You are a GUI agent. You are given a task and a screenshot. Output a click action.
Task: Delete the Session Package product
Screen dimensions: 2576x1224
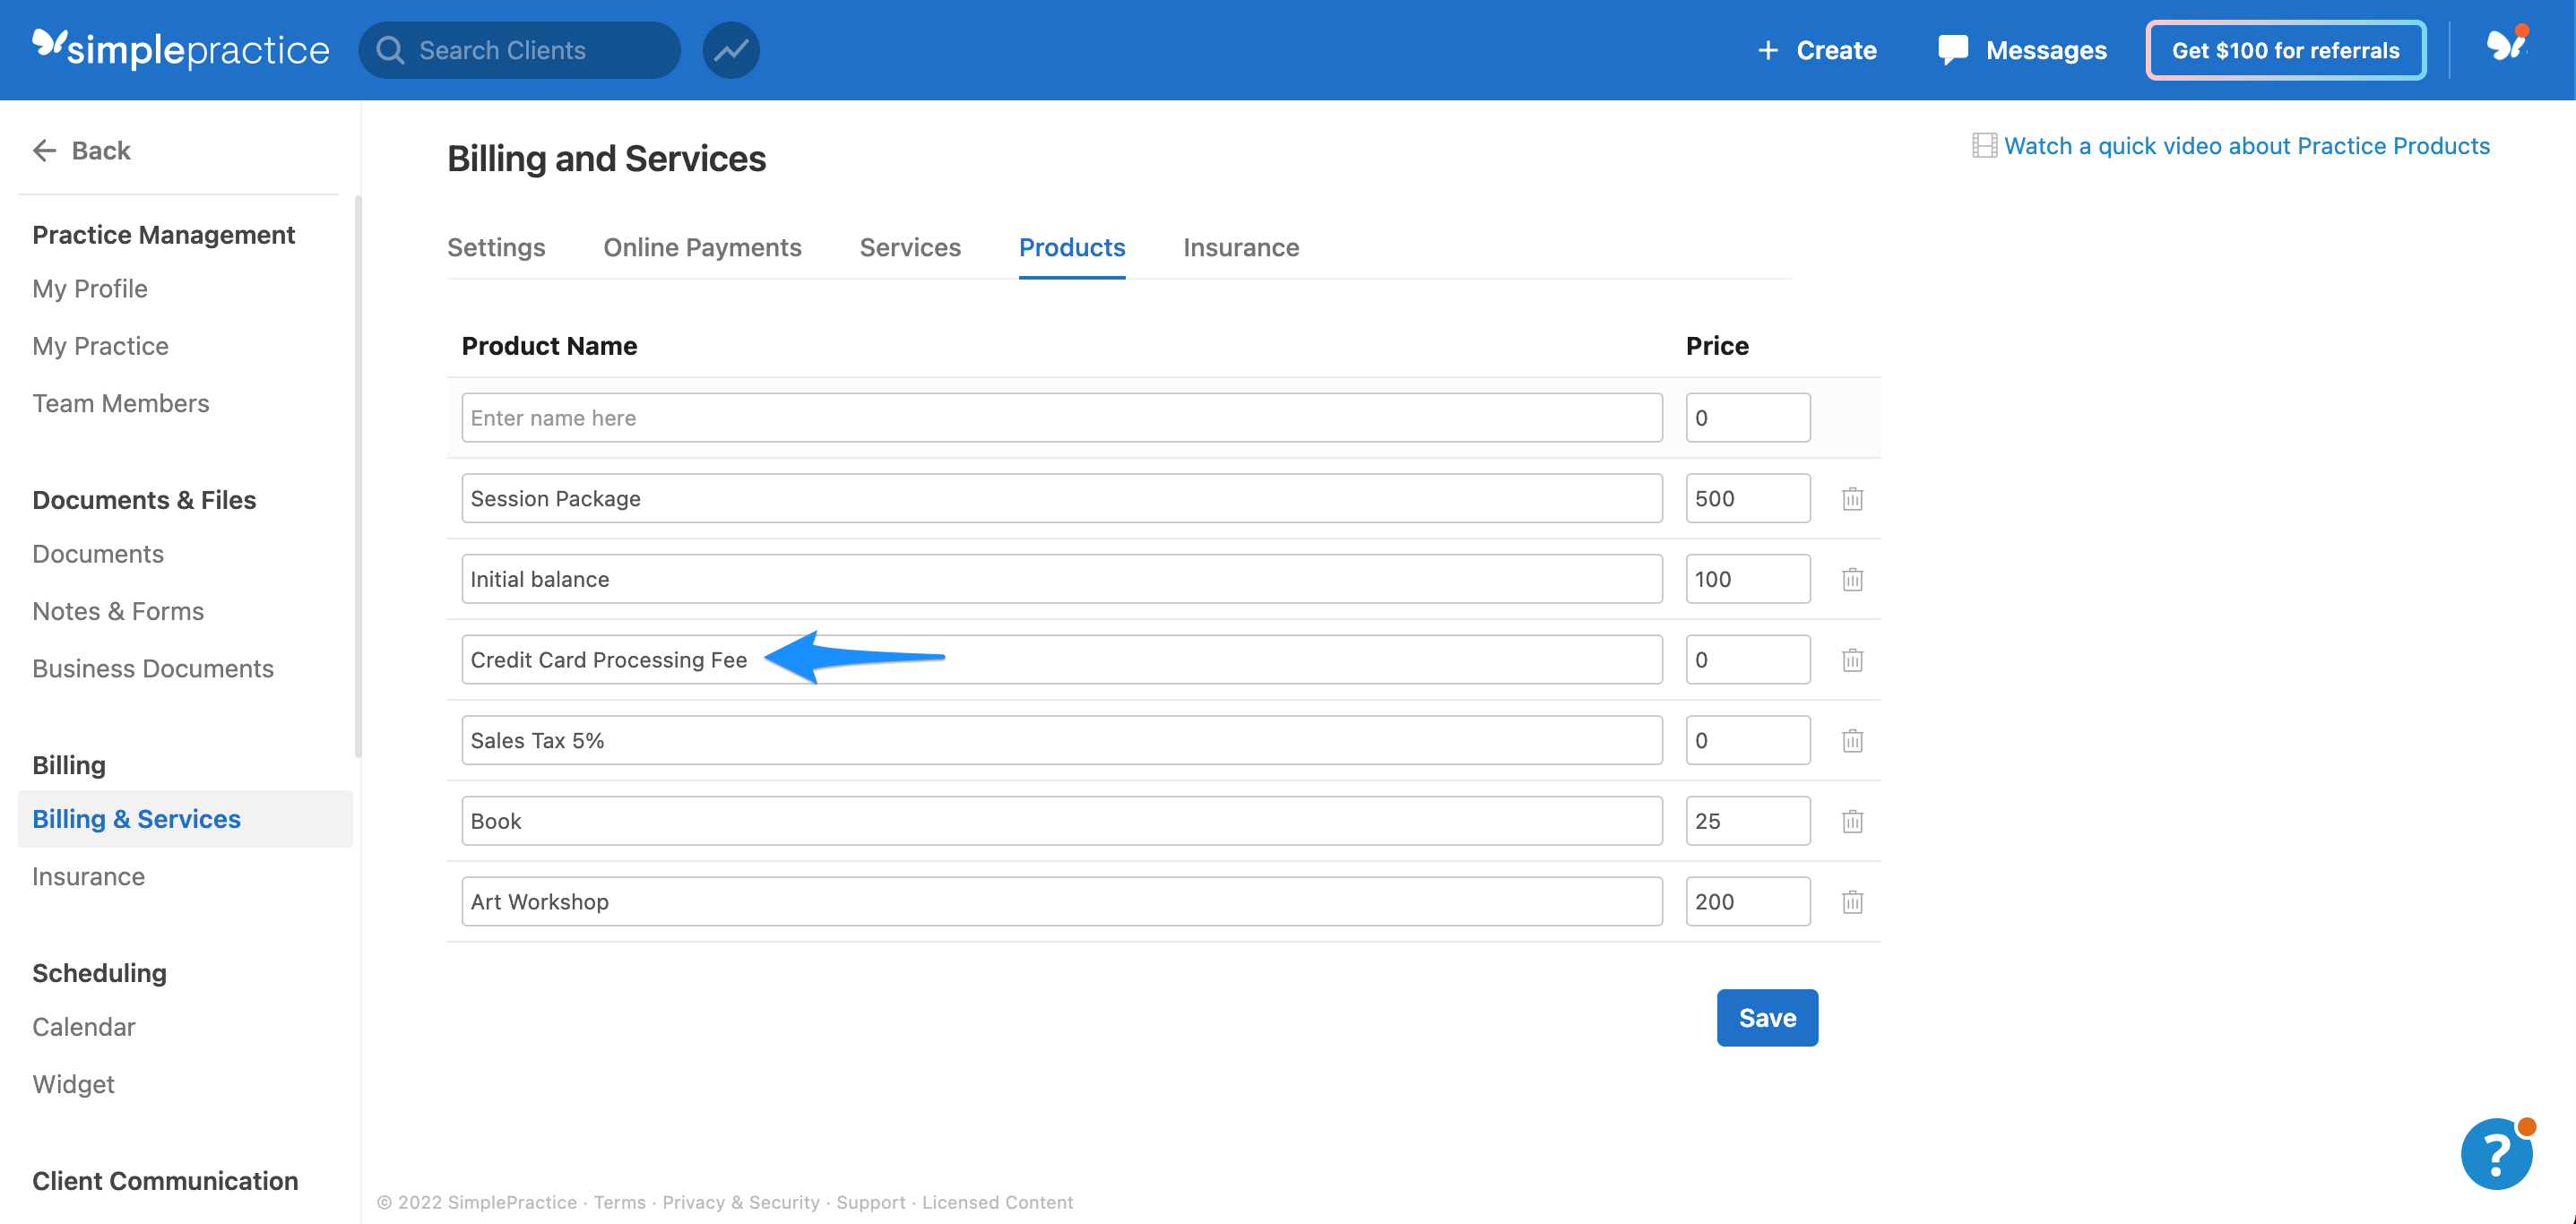[1851, 497]
